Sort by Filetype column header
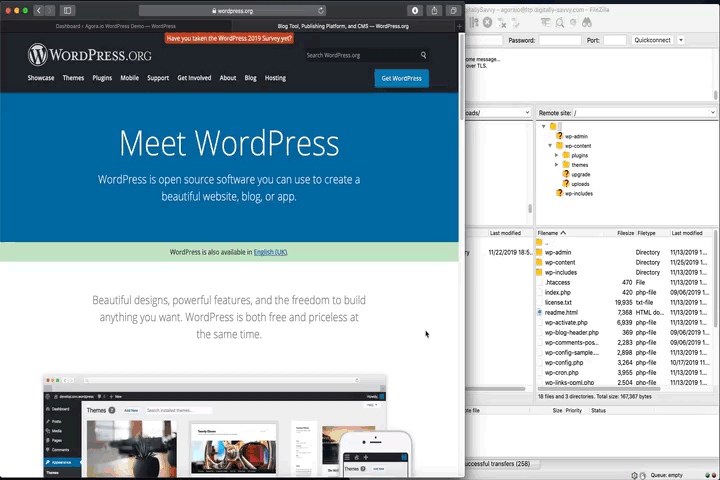720x480 pixels. (646, 233)
